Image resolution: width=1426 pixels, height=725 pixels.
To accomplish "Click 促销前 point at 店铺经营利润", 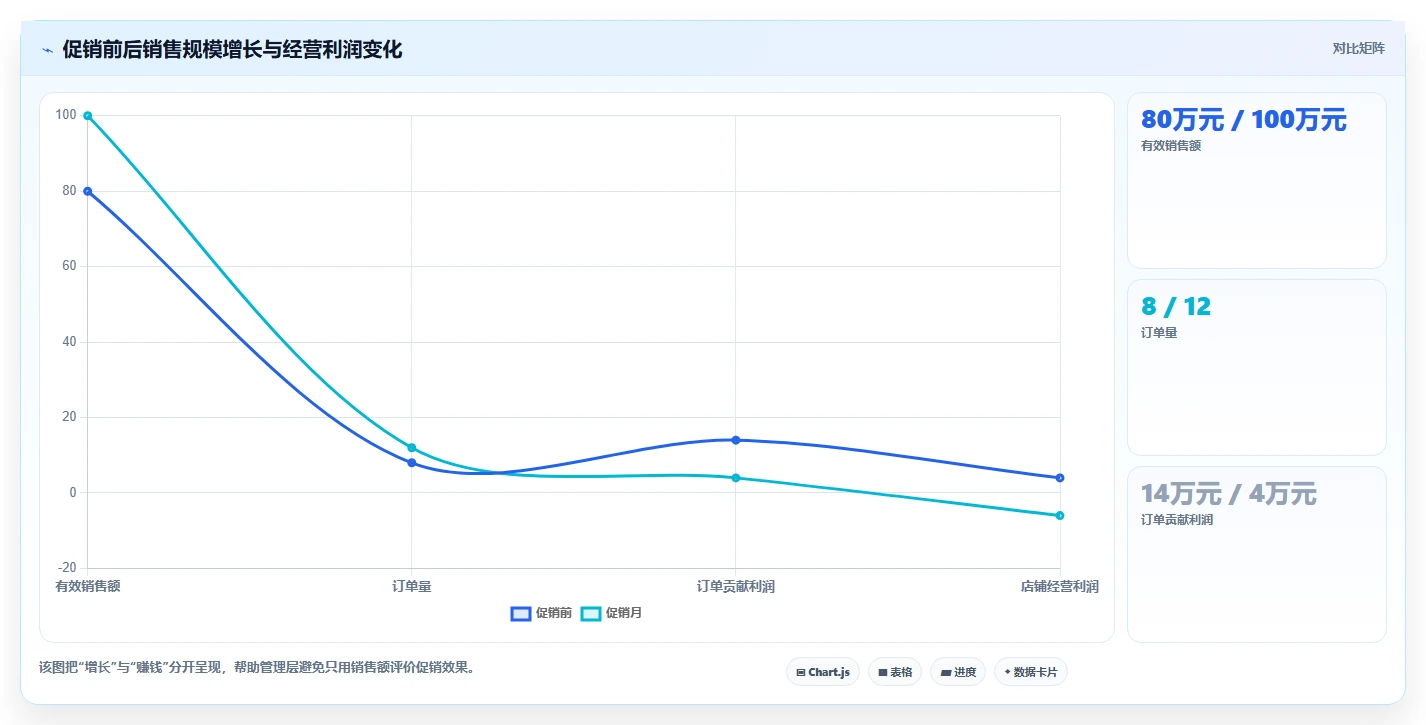I will point(1059,477).
